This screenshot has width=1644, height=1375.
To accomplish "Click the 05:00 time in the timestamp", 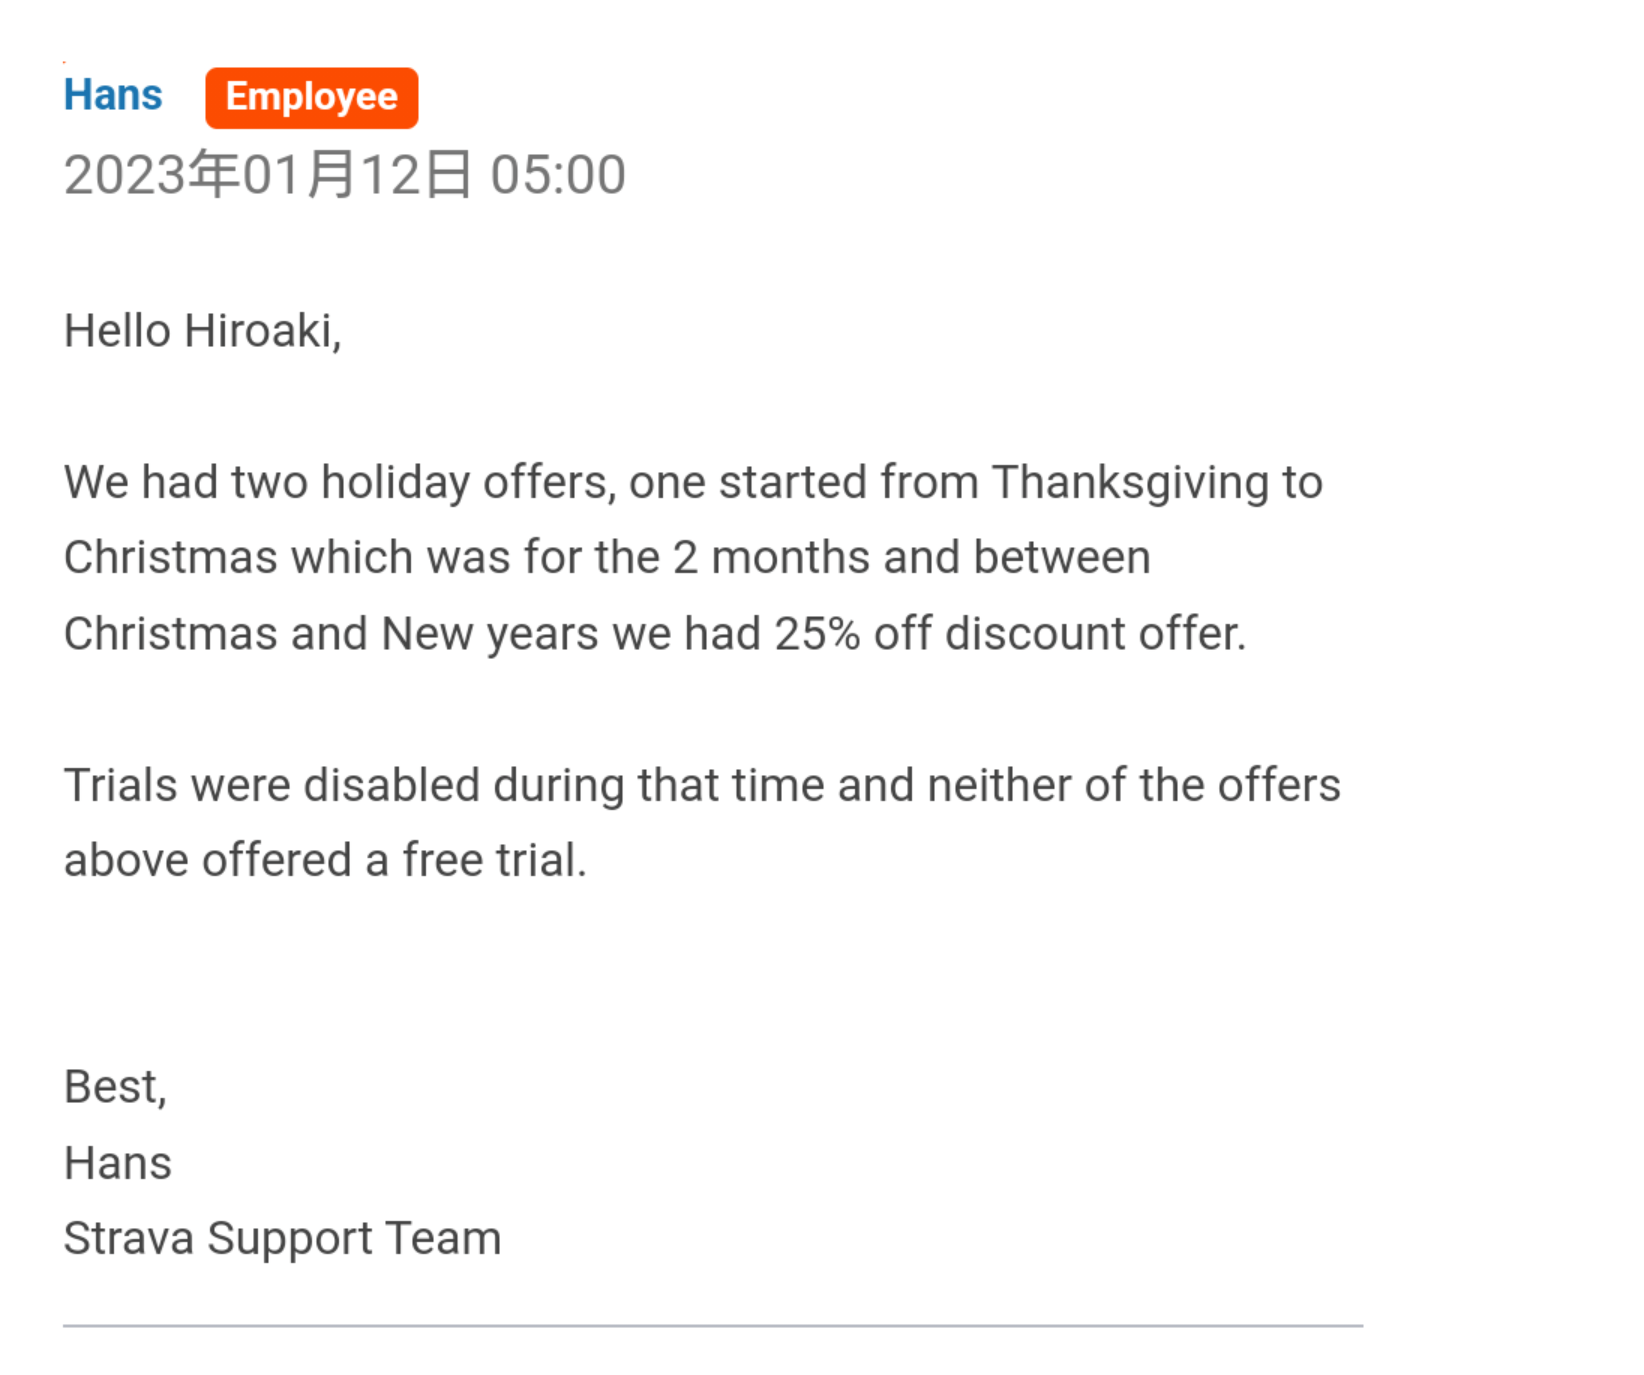I will click(557, 175).
